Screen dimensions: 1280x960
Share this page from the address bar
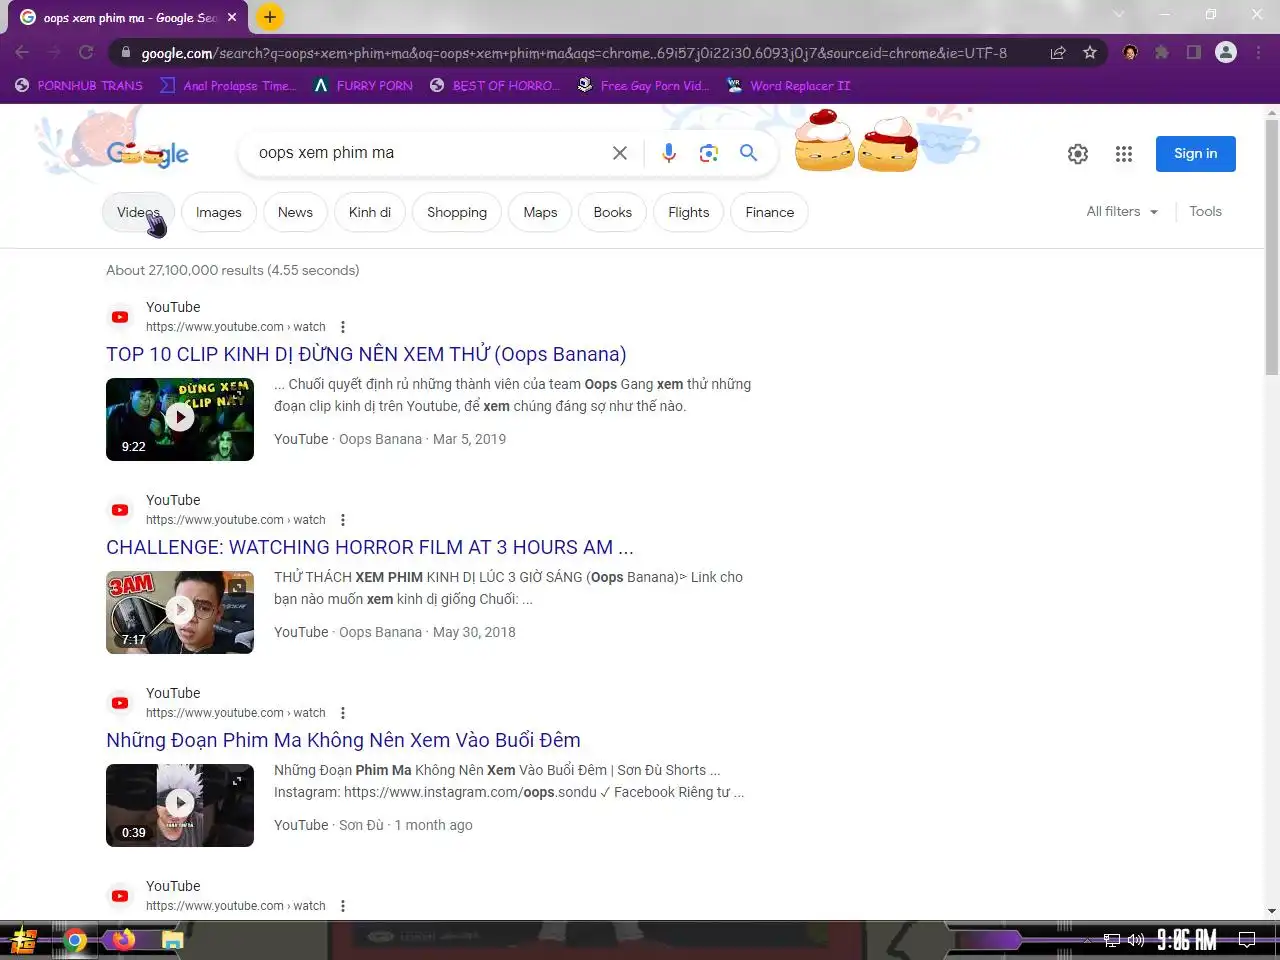(x=1058, y=53)
